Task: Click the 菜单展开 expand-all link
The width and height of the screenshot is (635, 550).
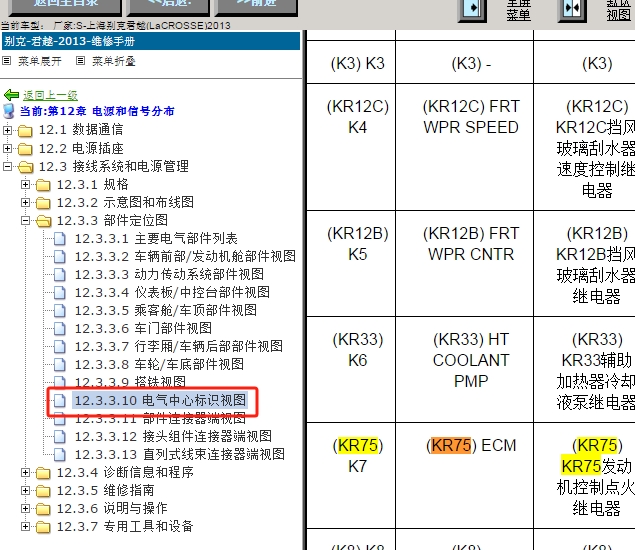Action: 40,61
